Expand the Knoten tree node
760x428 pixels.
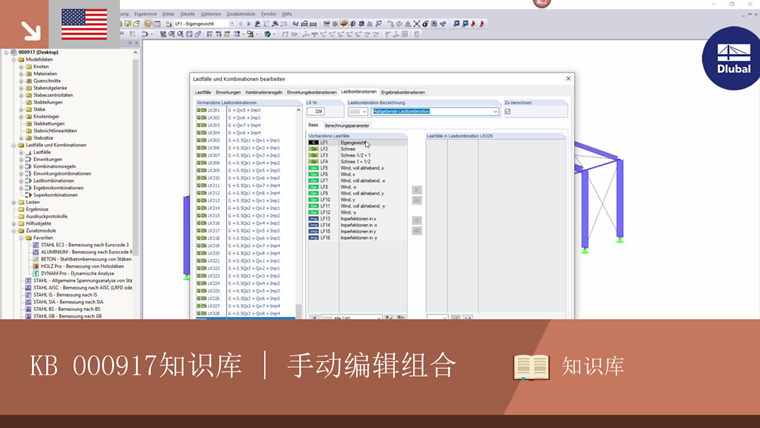tap(21, 66)
